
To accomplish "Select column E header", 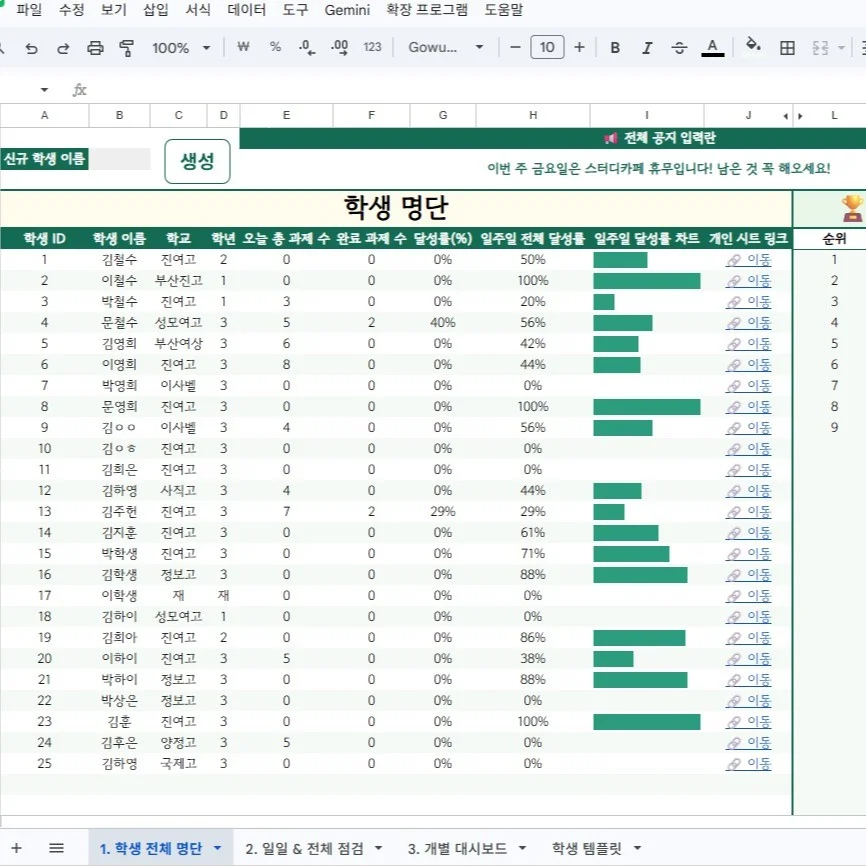I will [x=286, y=115].
